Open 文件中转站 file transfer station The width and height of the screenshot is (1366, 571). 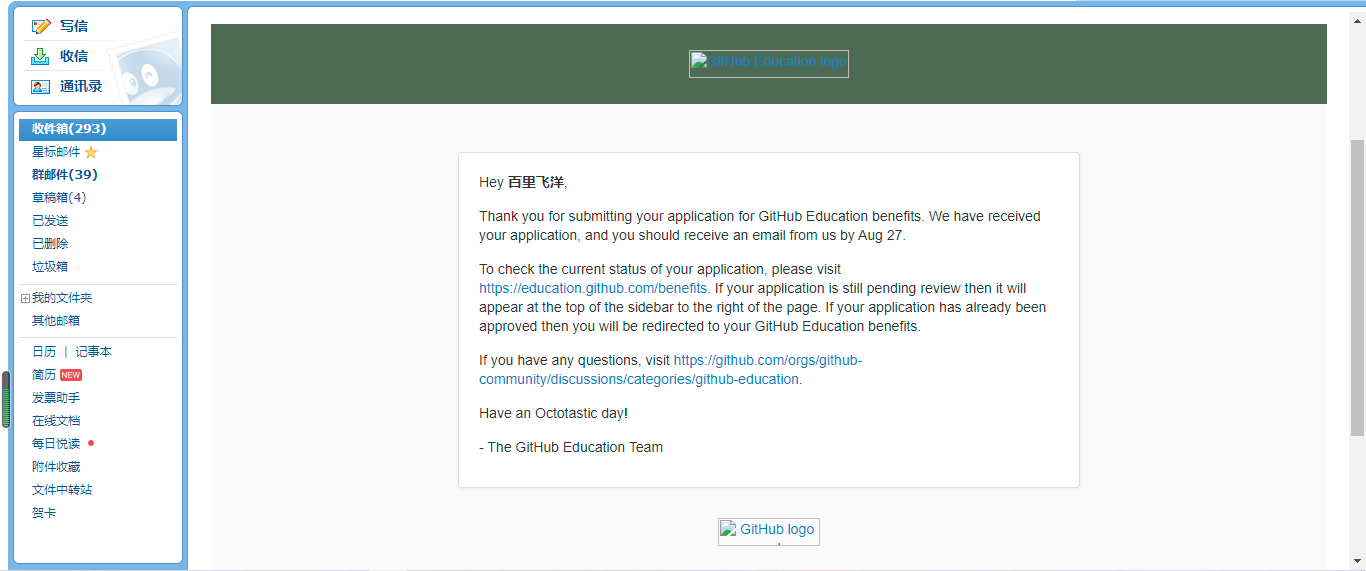click(62, 490)
